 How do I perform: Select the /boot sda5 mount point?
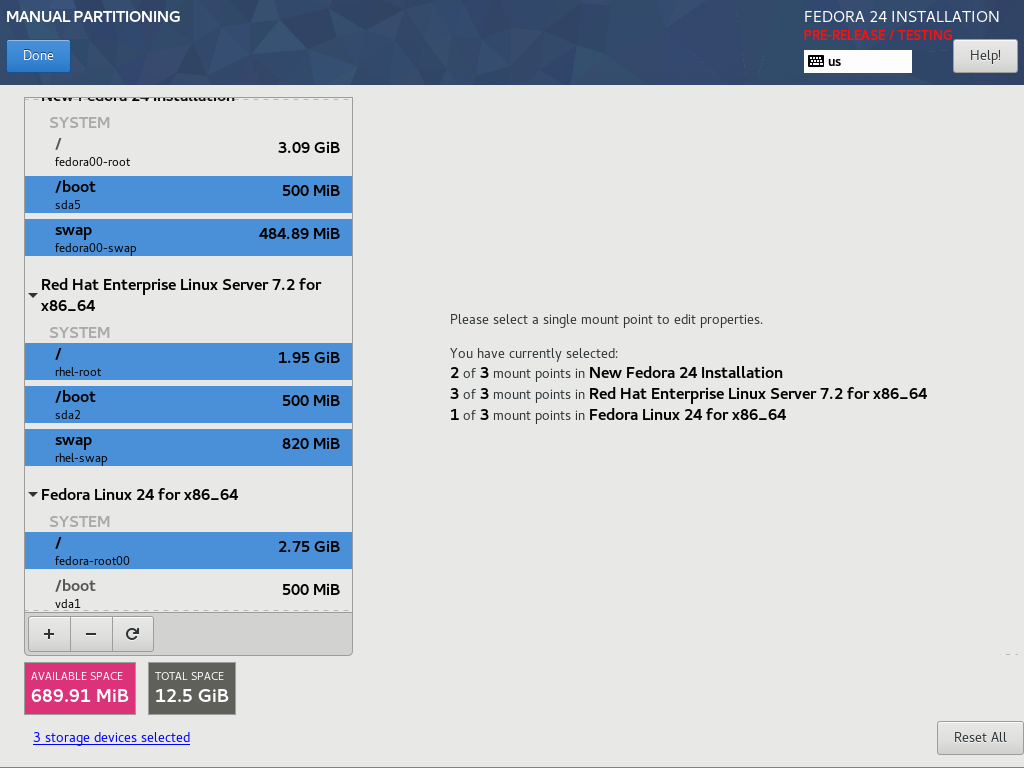point(188,194)
